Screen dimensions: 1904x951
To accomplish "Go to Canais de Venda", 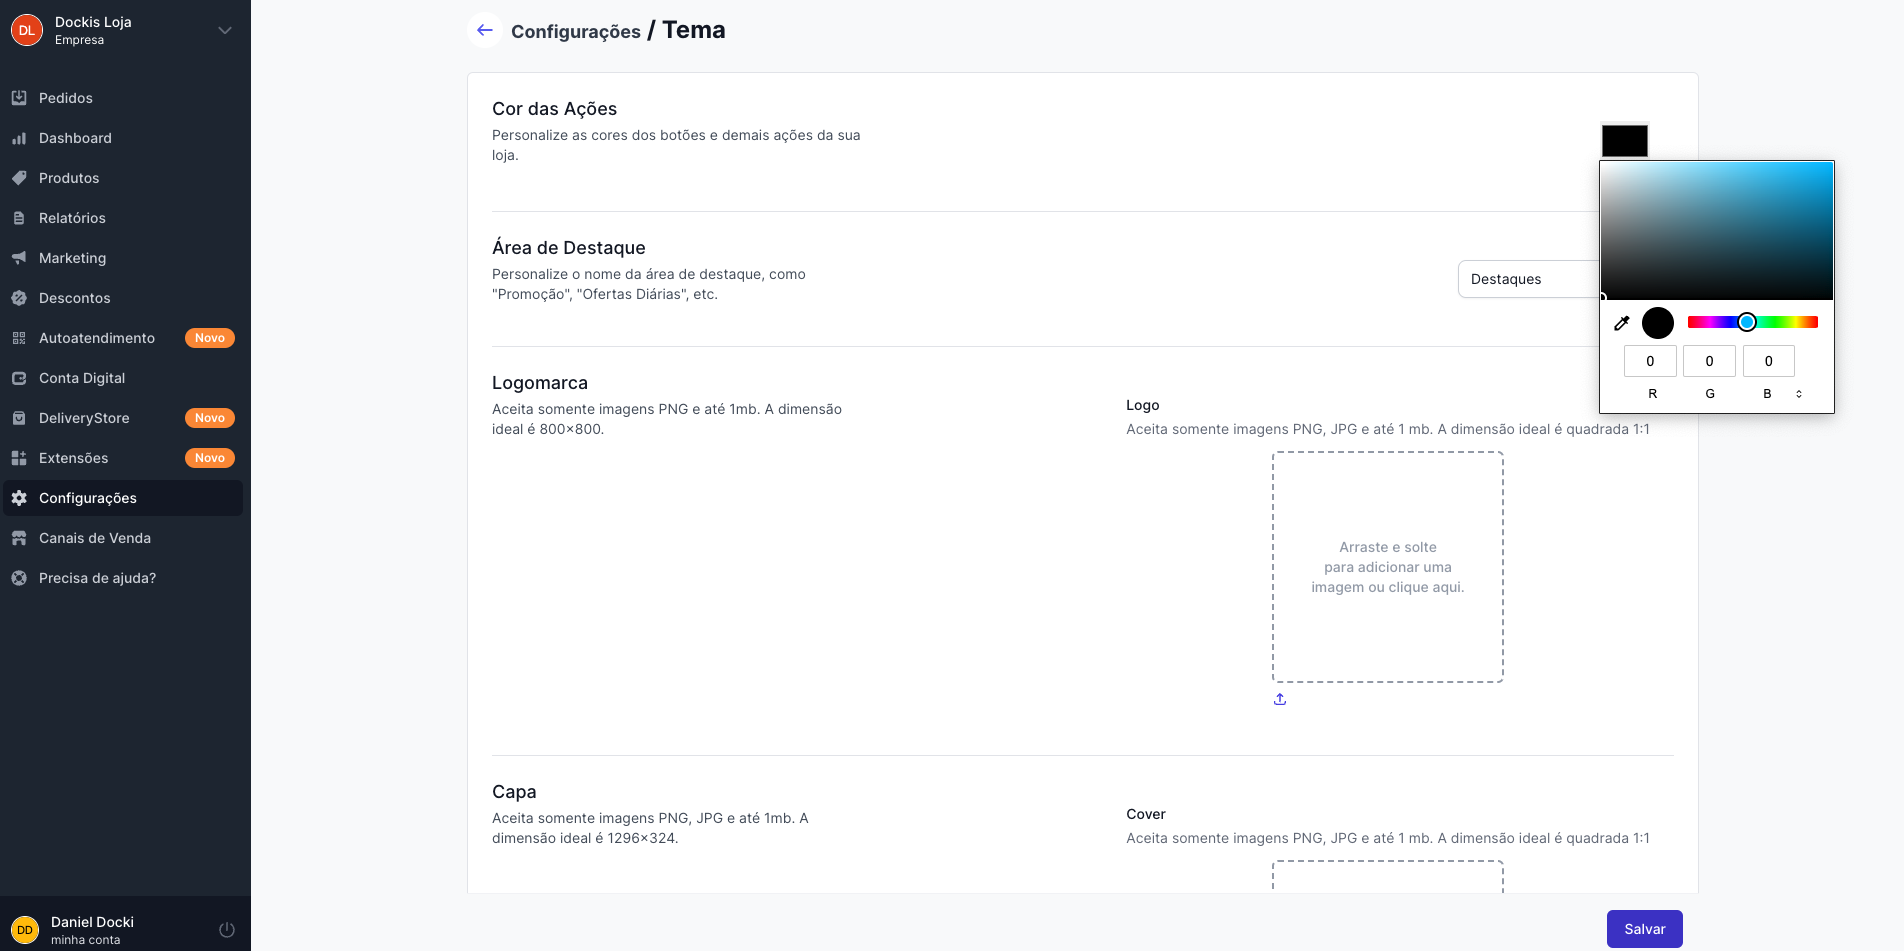I will coord(95,538).
